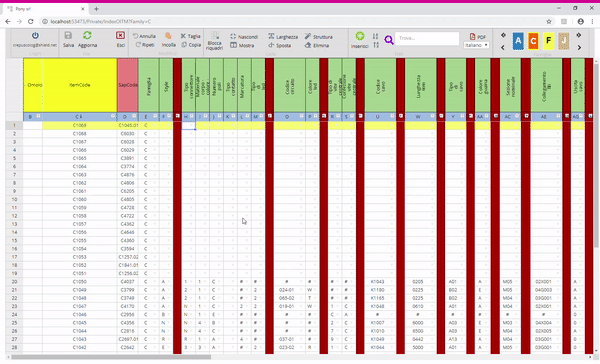600x364 pixels.
Task: Hide columns with Nascondi
Action: (x=244, y=37)
